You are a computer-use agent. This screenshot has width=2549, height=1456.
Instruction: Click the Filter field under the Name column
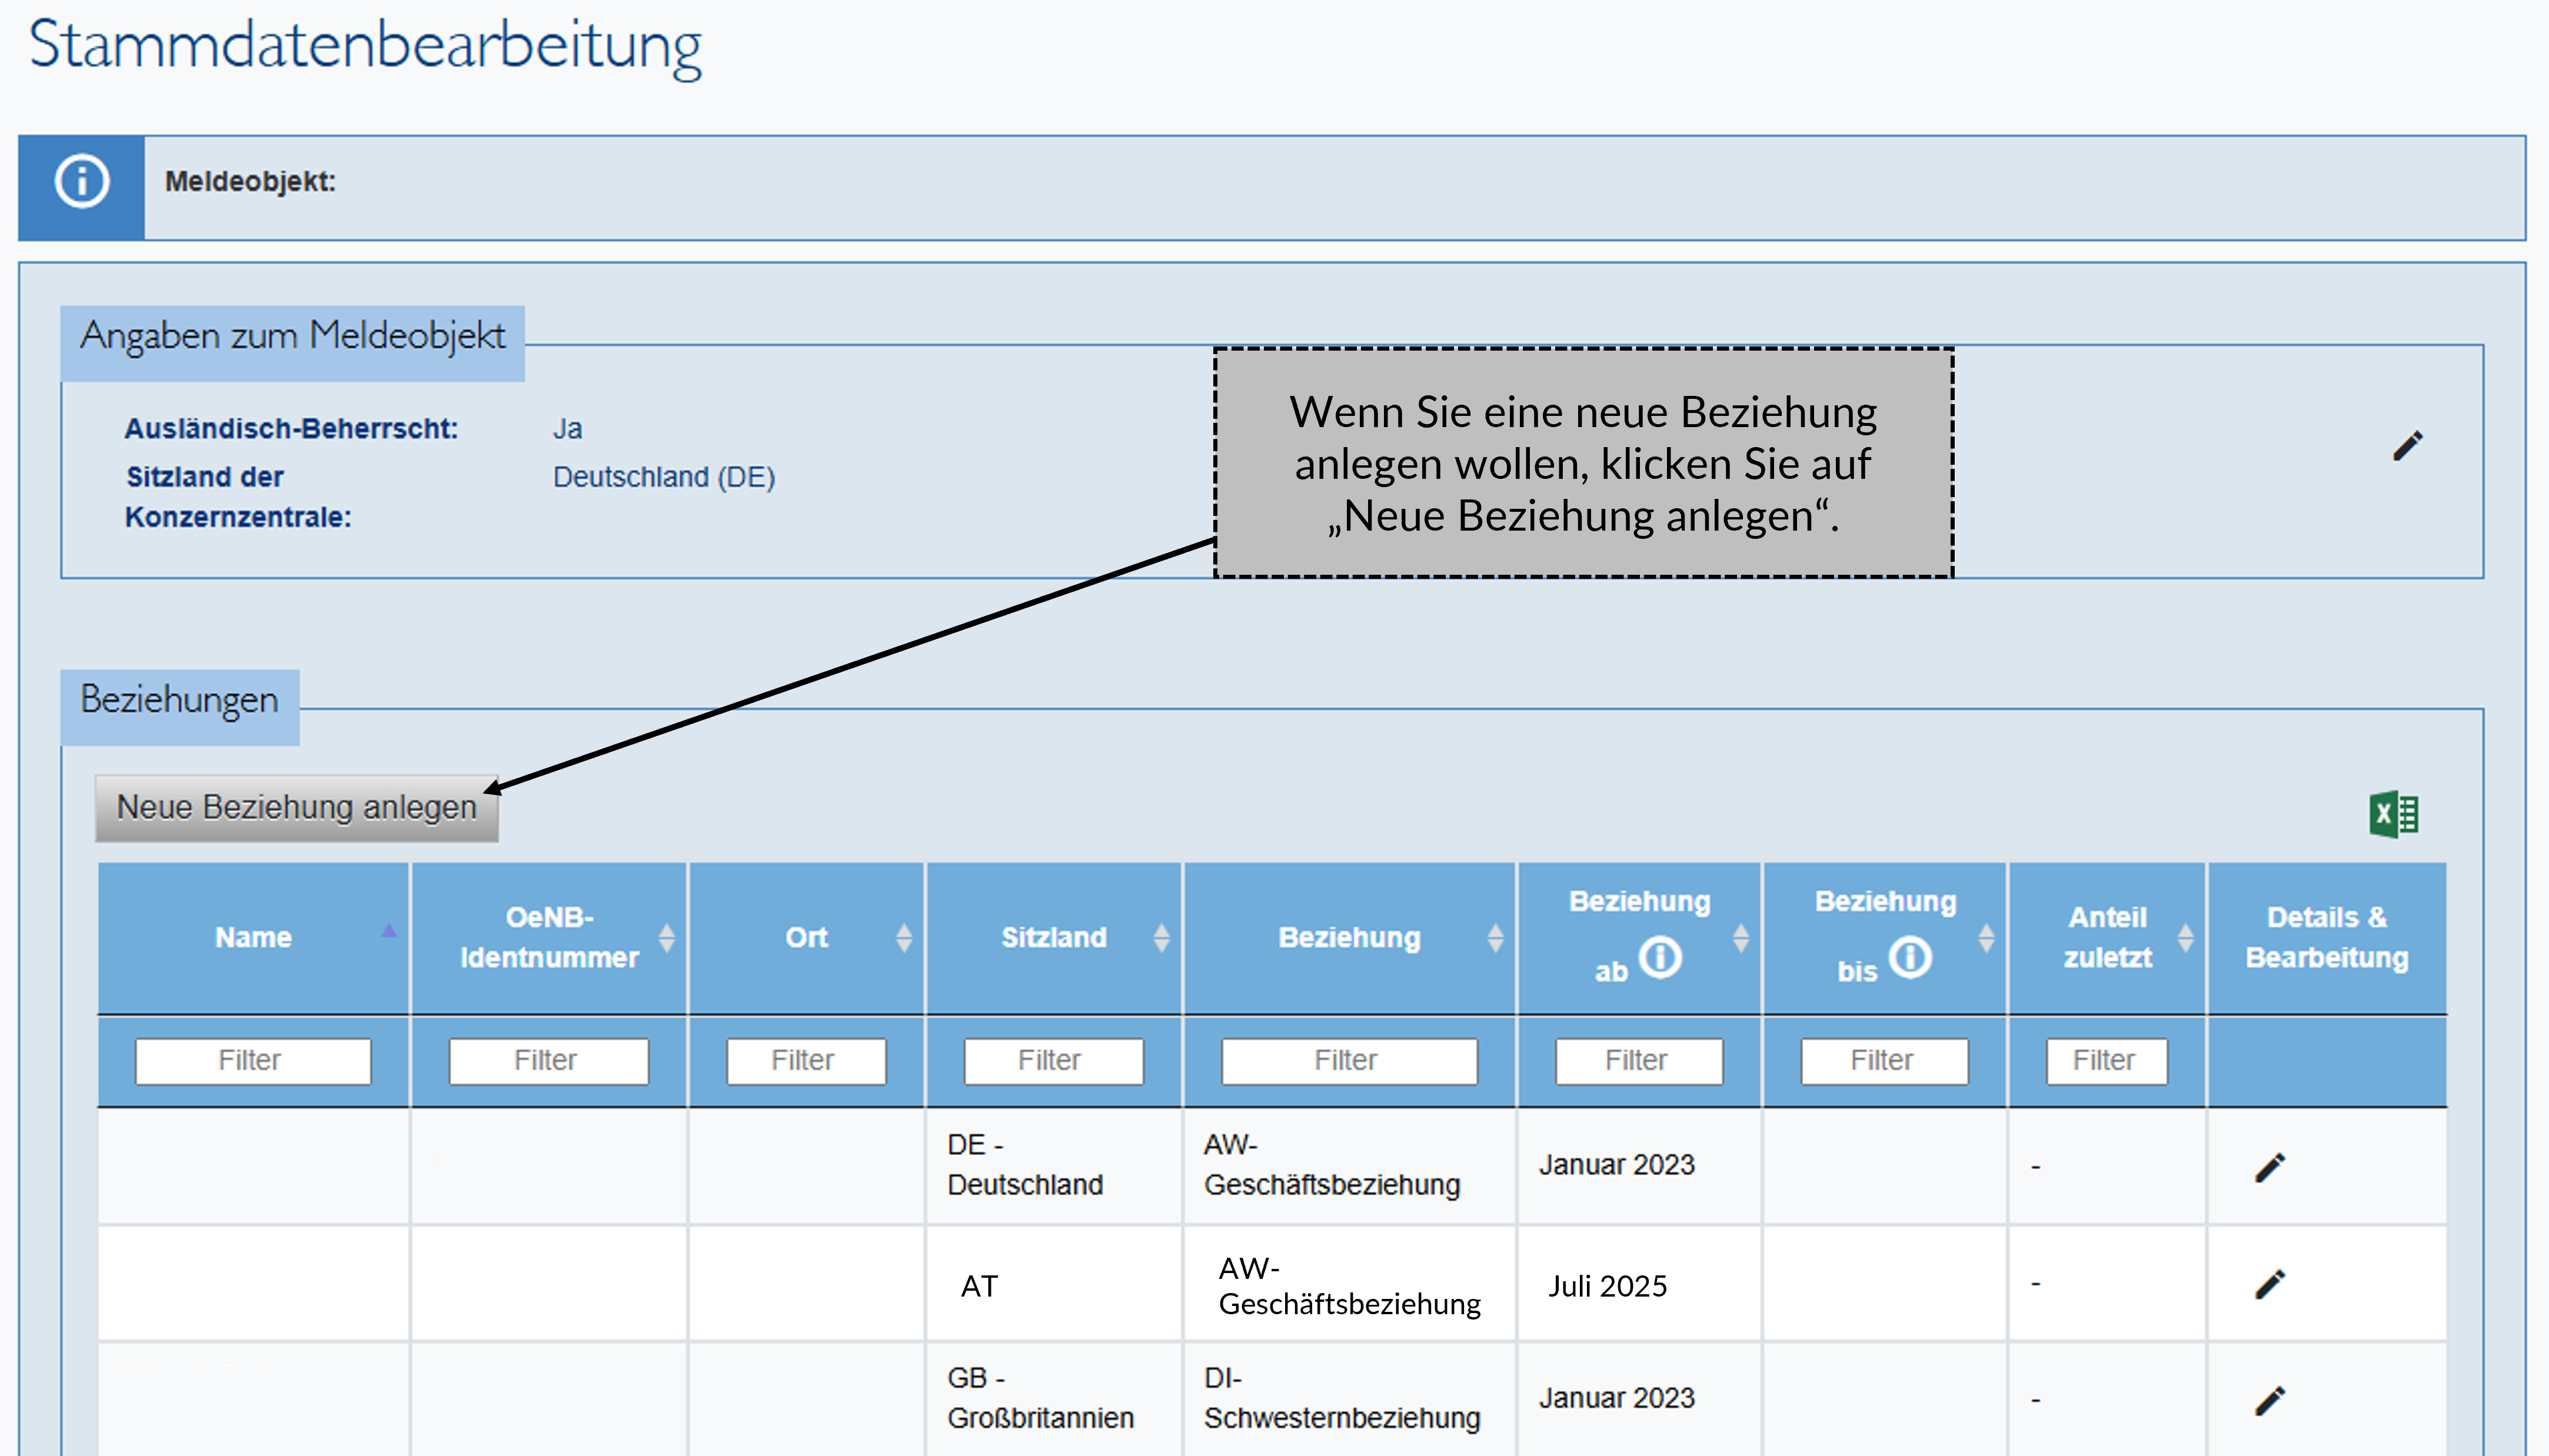click(252, 1060)
